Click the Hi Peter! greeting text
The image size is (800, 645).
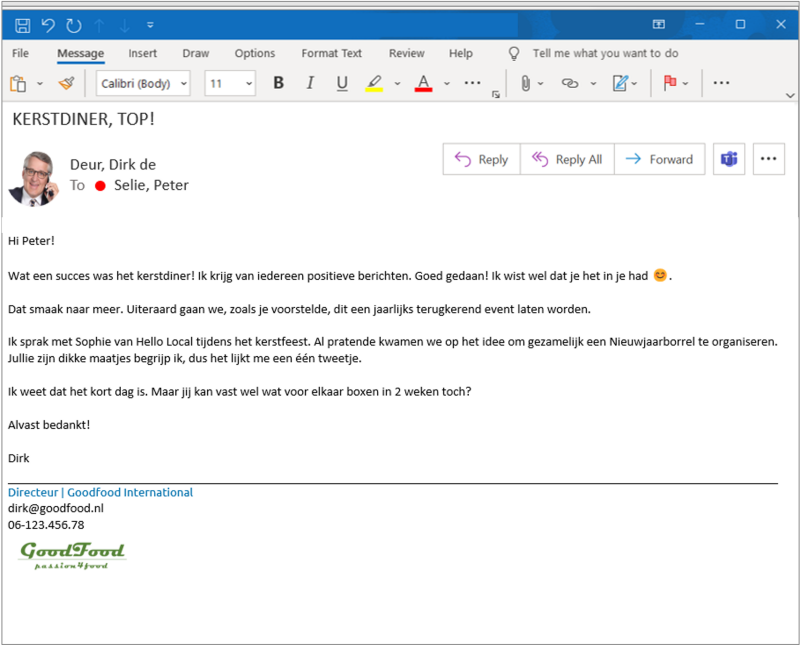click(31, 241)
